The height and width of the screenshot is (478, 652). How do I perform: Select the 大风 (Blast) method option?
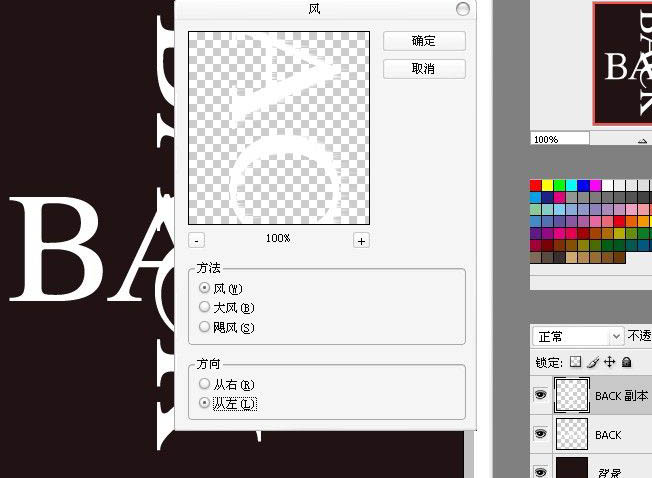coord(206,307)
